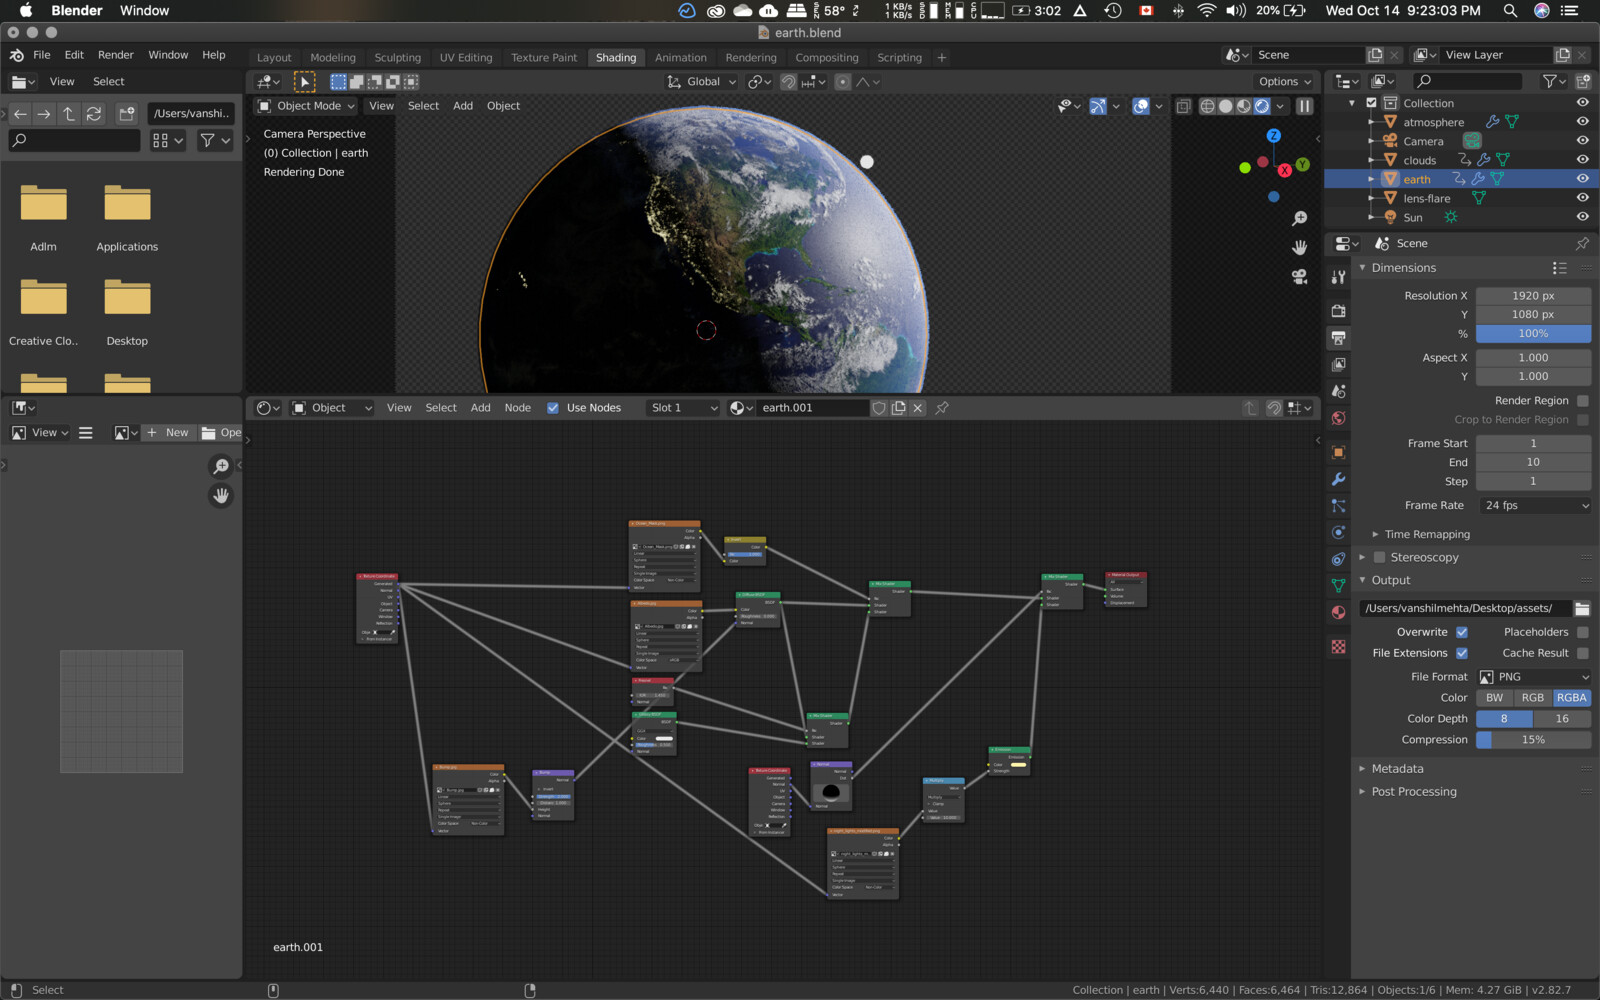The image size is (1600, 1000).
Task: Browse output folder for render path
Action: [x=1582, y=608]
